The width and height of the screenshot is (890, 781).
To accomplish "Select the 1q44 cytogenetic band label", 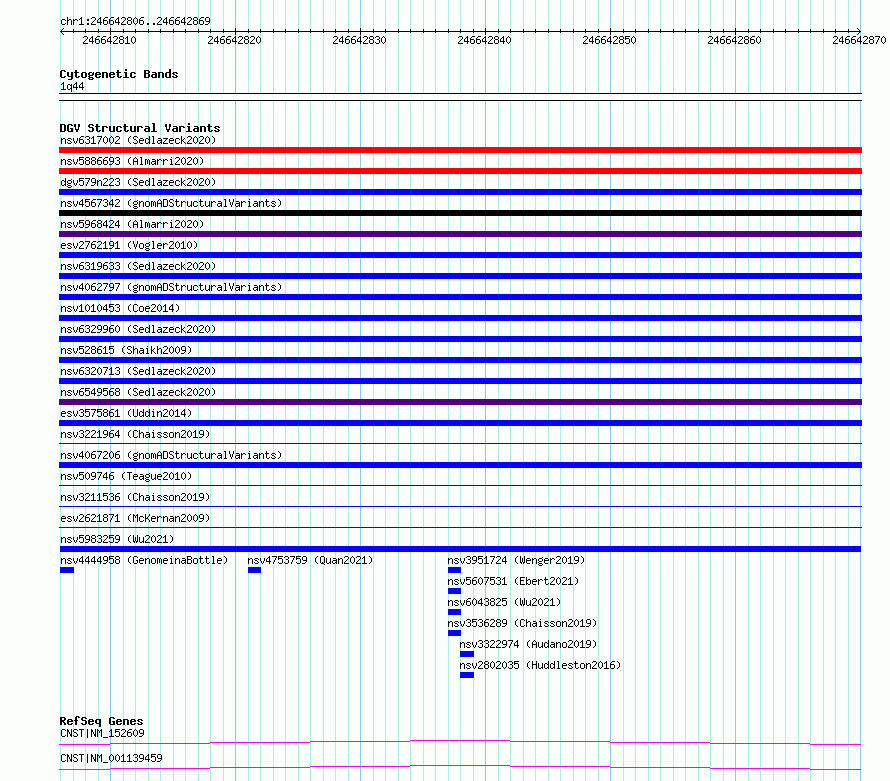I will pos(72,86).
